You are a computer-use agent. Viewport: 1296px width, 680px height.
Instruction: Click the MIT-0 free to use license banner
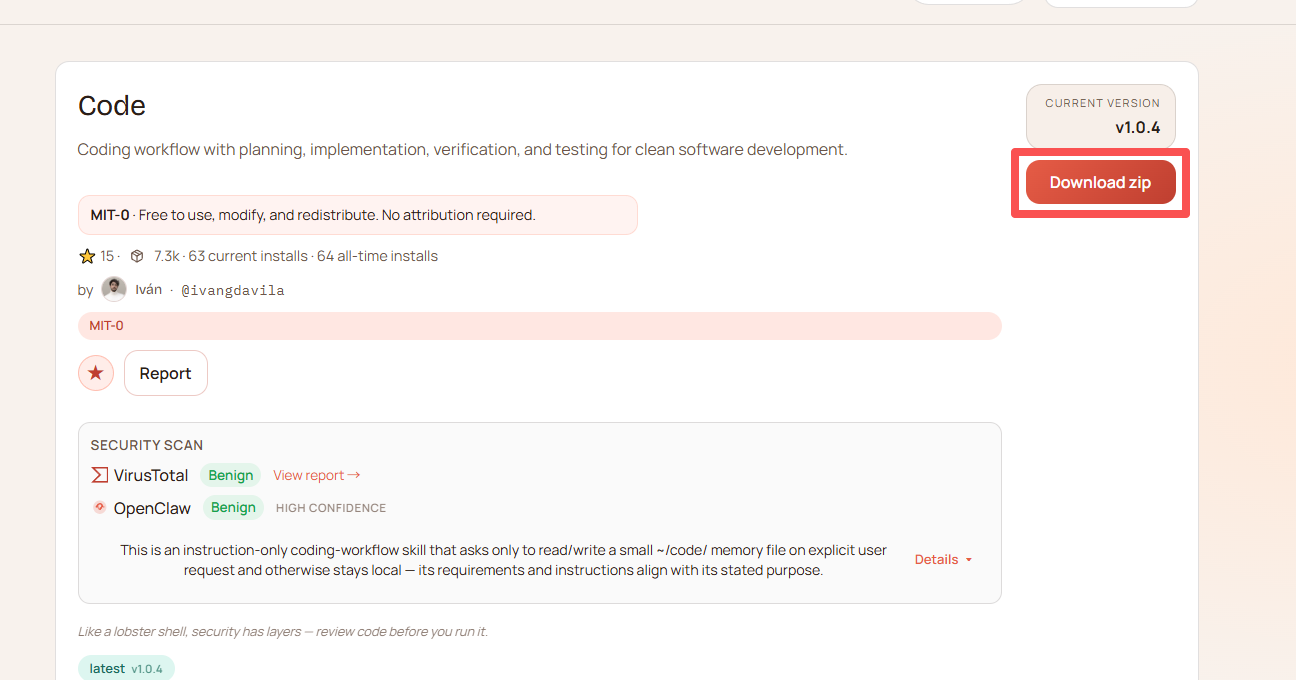(357, 215)
